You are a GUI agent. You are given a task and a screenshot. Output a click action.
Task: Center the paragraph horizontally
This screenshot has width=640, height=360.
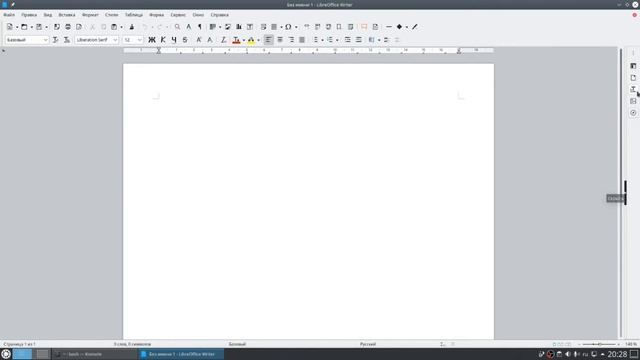280,40
